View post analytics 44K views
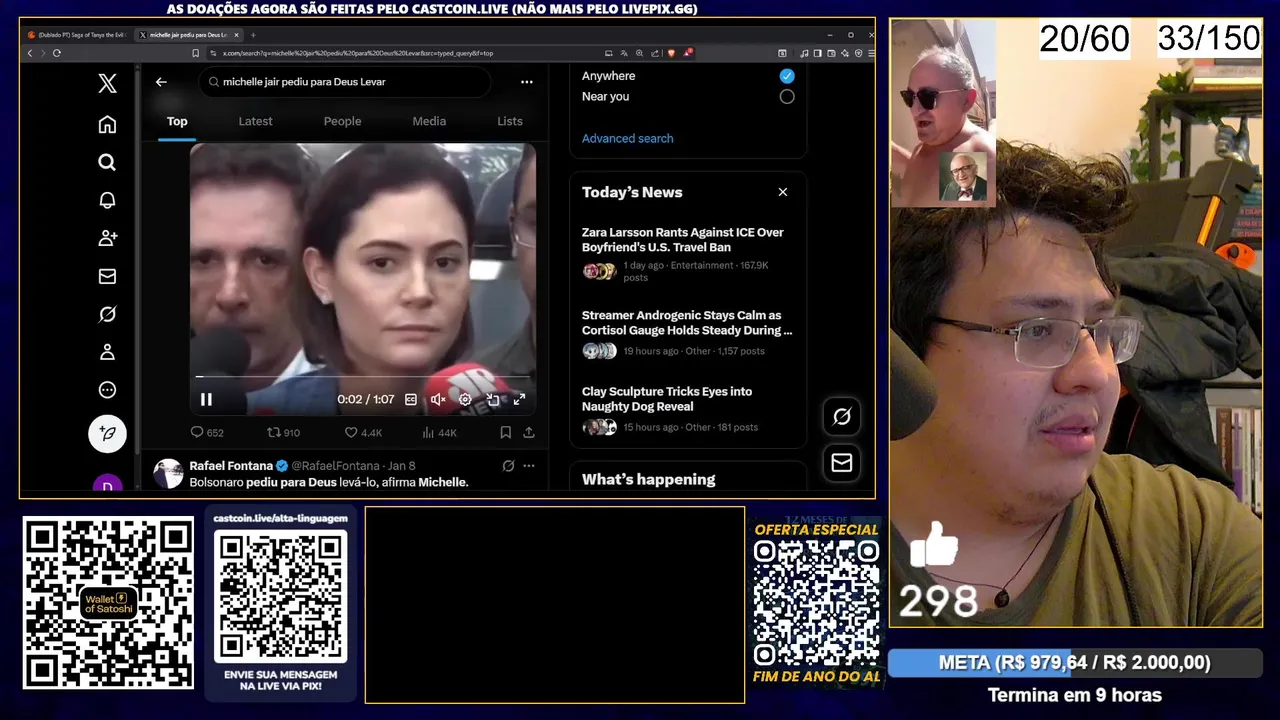This screenshot has width=1280, height=720. point(439,433)
